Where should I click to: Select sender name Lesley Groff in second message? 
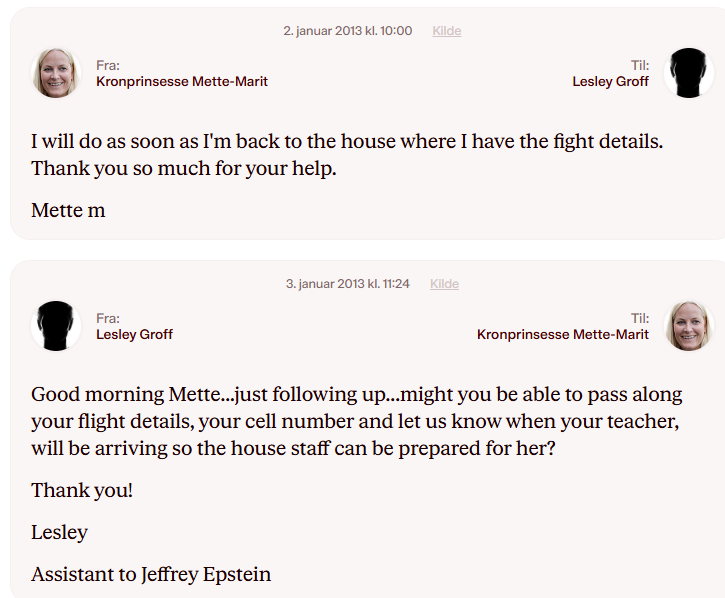tap(134, 335)
